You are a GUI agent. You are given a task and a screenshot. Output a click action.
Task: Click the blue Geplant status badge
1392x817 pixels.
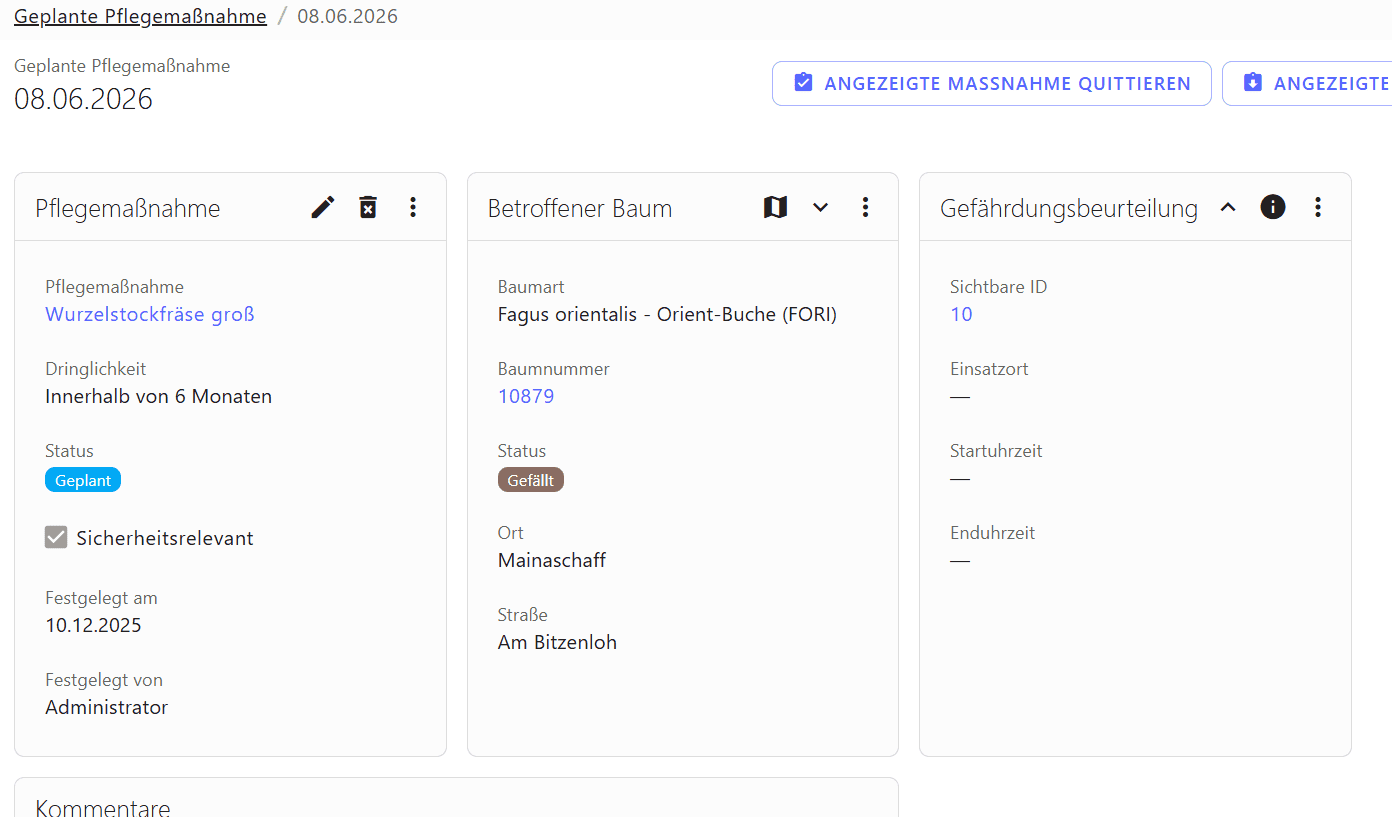point(83,480)
